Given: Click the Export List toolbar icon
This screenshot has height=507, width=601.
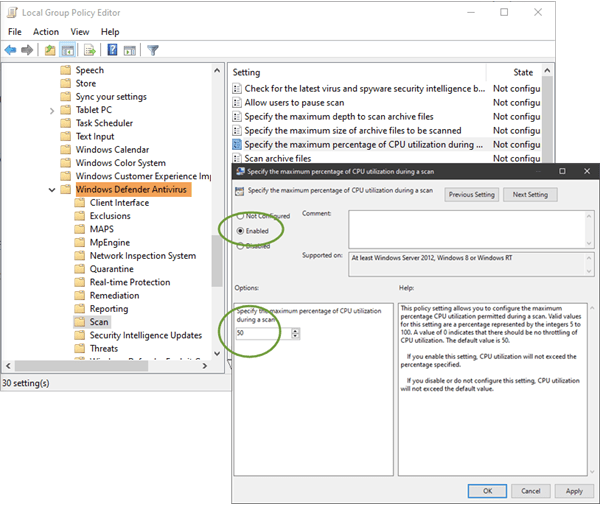Looking at the screenshot, I should tap(90, 50).
